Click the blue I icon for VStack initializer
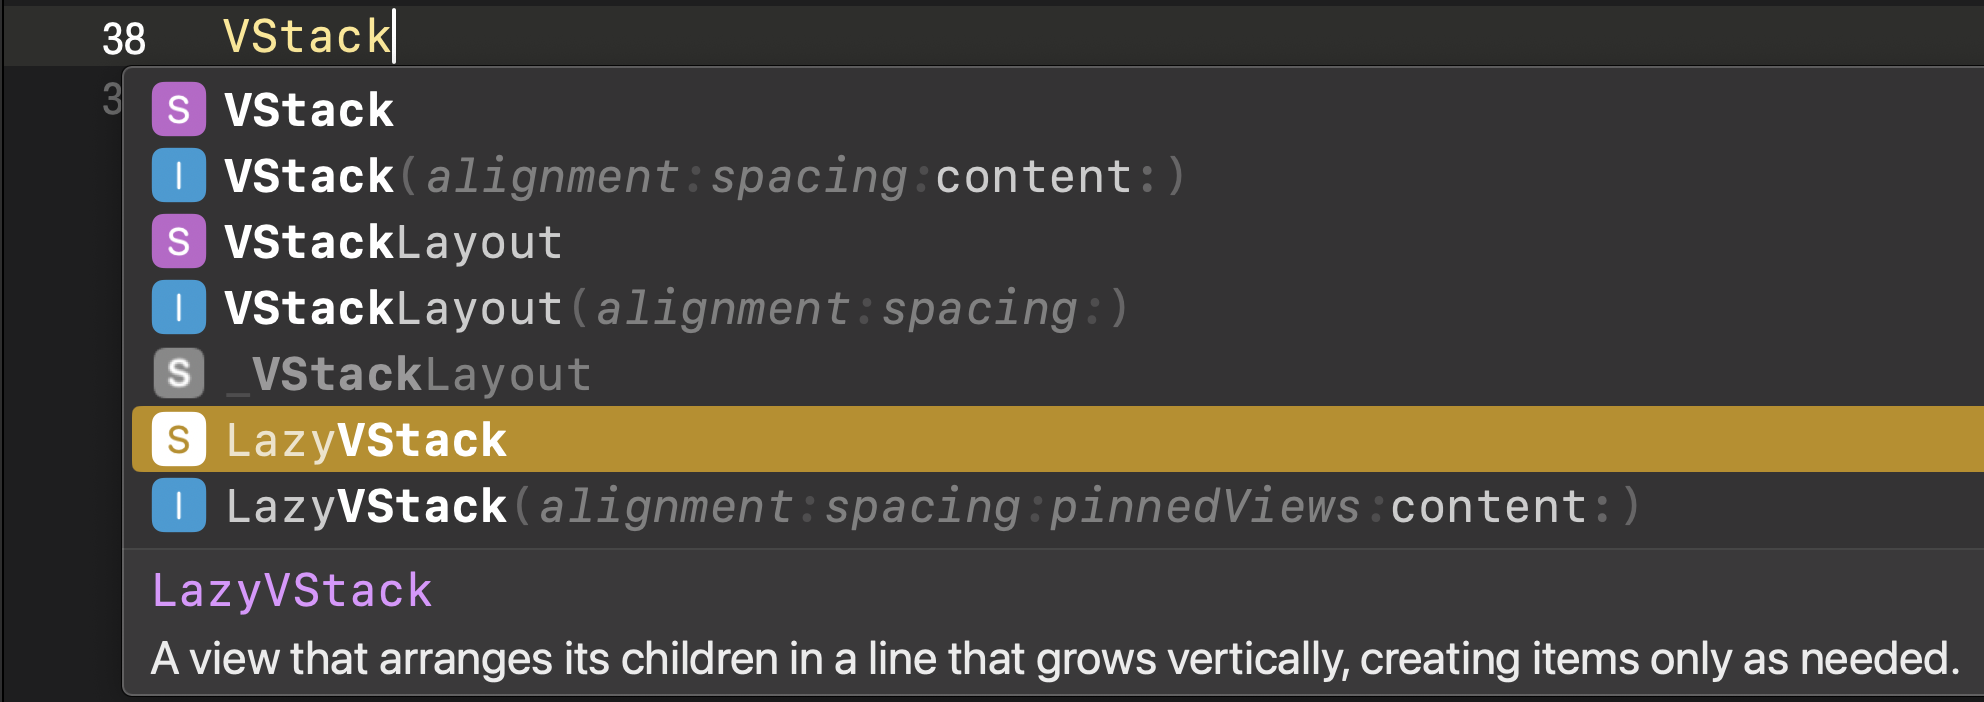Image resolution: width=1984 pixels, height=702 pixels. (179, 175)
